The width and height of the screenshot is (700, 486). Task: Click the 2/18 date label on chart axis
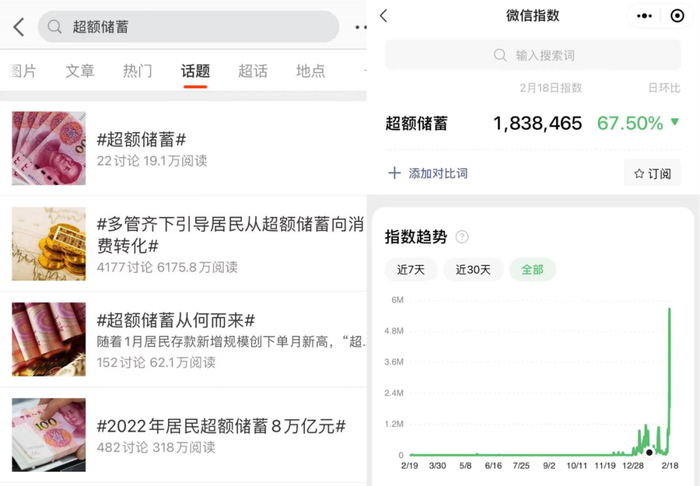point(670,465)
